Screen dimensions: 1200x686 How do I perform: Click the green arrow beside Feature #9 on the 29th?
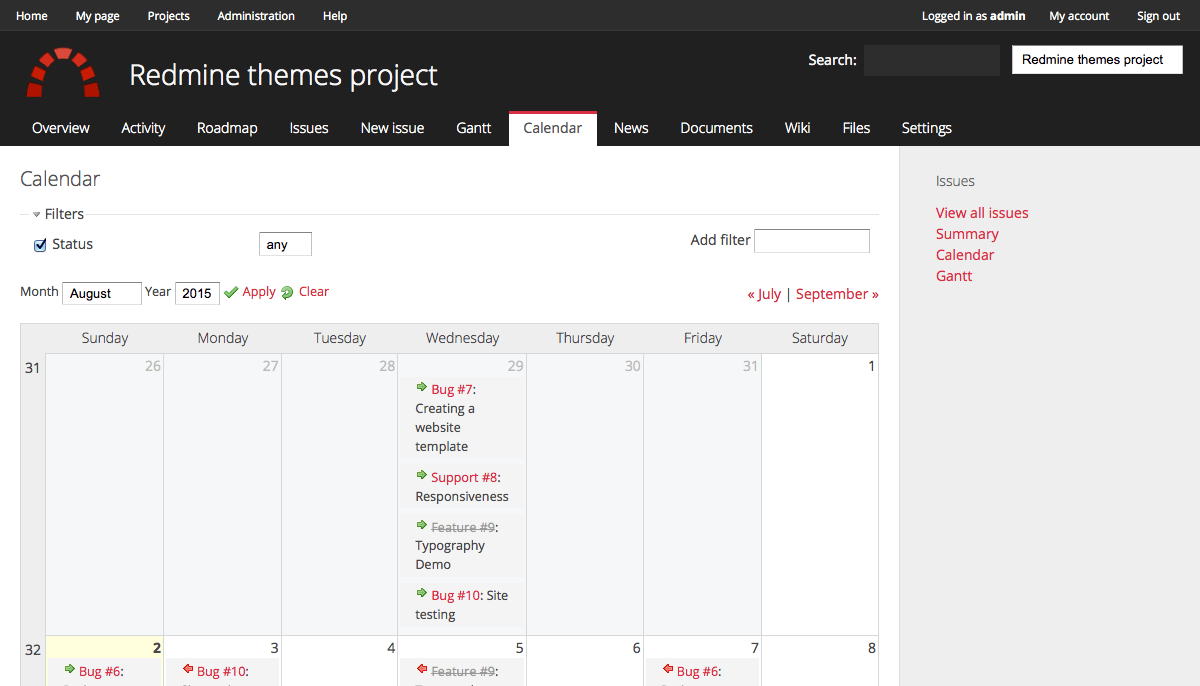click(x=421, y=526)
